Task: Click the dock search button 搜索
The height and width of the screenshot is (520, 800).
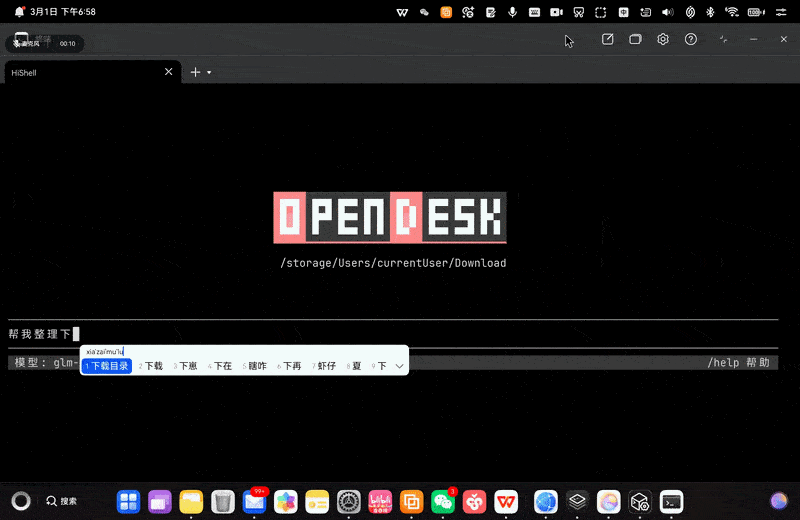Action: 61,501
